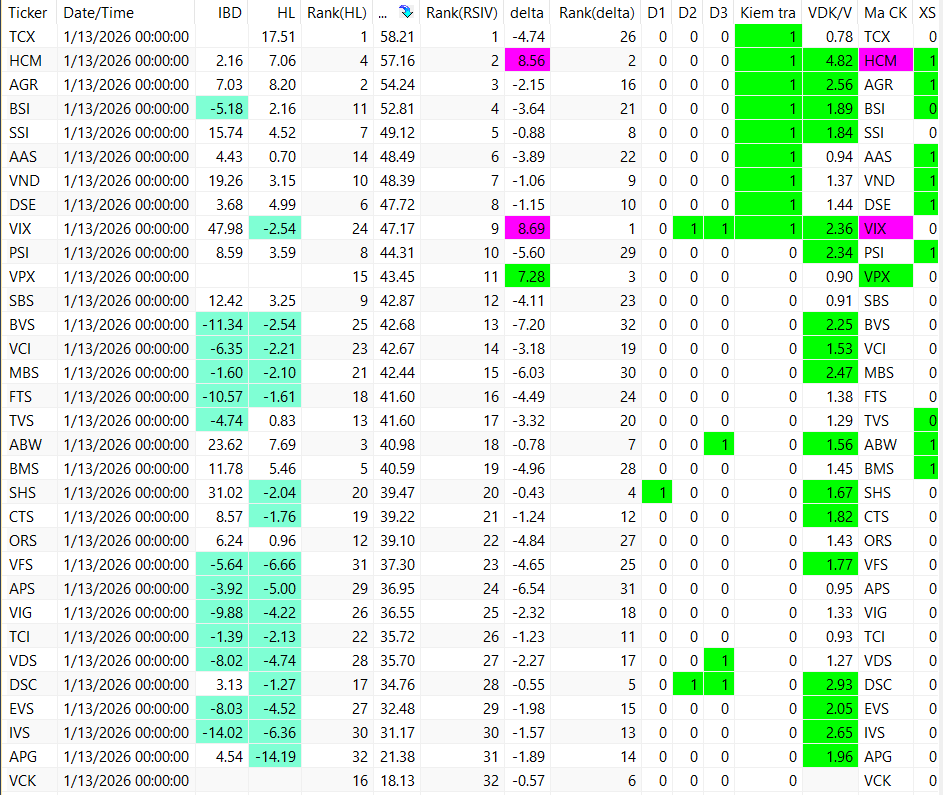
Task: Click delta value -0.43 in SHS row
Action: coord(527,493)
